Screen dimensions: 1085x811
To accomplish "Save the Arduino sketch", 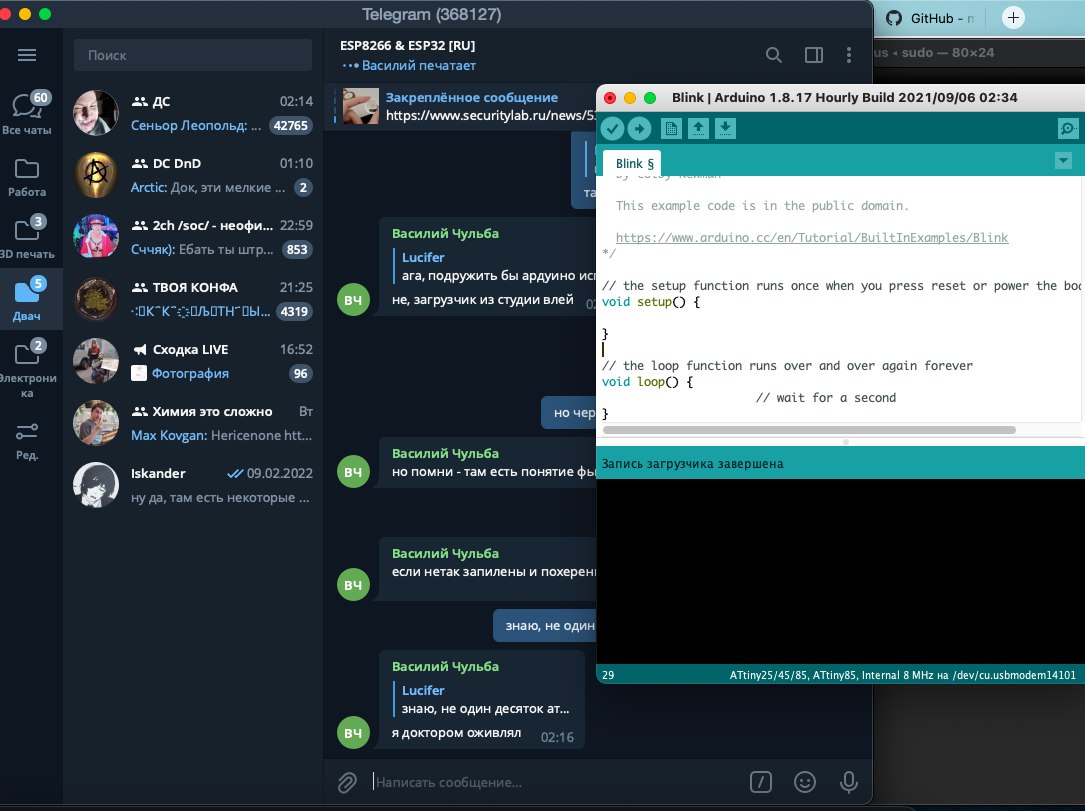I will pyautogui.click(x=725, y=128).
